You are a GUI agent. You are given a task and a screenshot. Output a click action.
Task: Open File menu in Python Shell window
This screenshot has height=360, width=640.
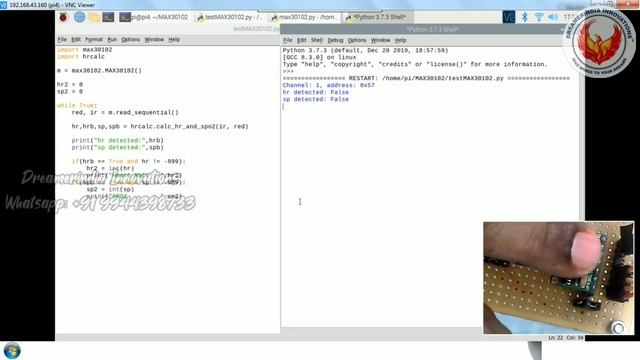[288, 40]
